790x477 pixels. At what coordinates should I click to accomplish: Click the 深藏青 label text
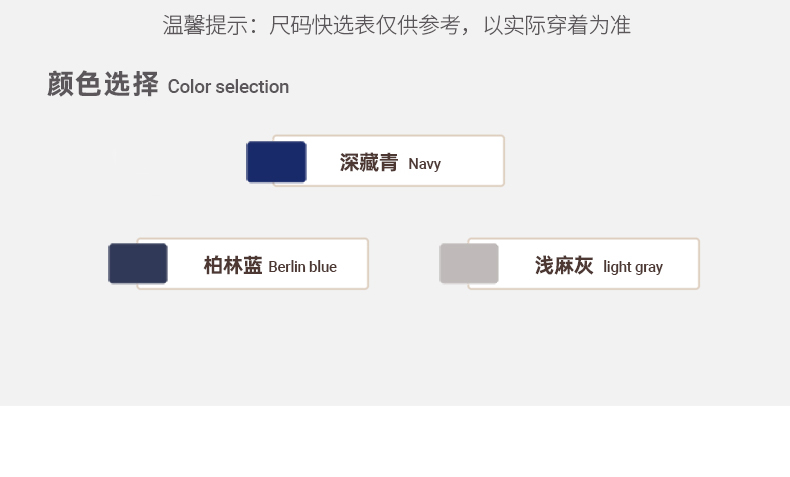coord(369,163)
